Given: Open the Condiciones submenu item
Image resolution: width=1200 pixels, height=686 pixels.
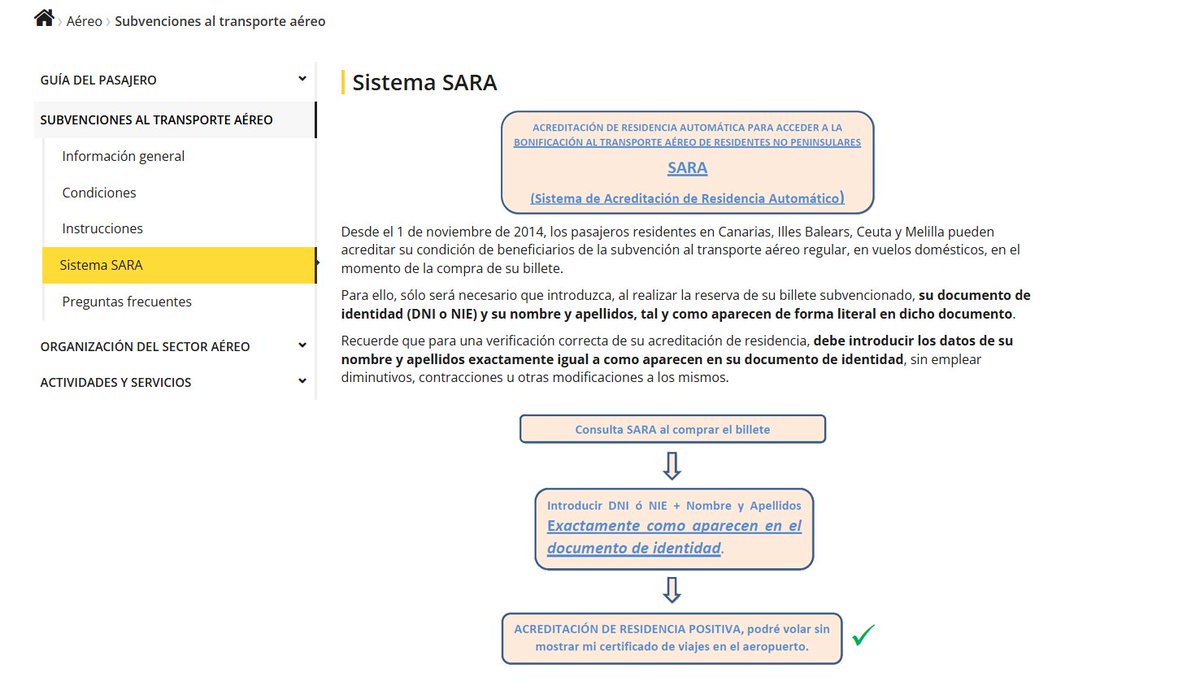Looking at the screenshot, I should [99, 193].
